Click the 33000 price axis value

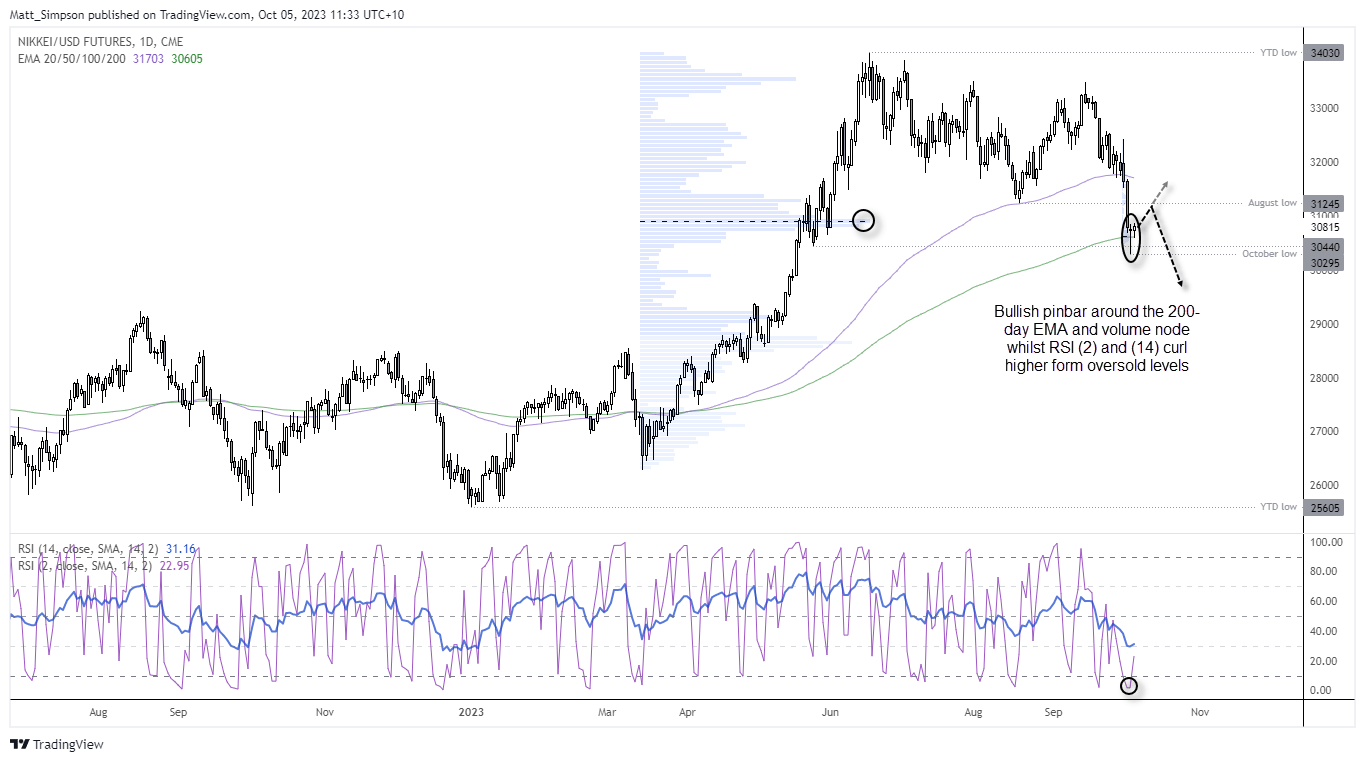point(1325,108)
